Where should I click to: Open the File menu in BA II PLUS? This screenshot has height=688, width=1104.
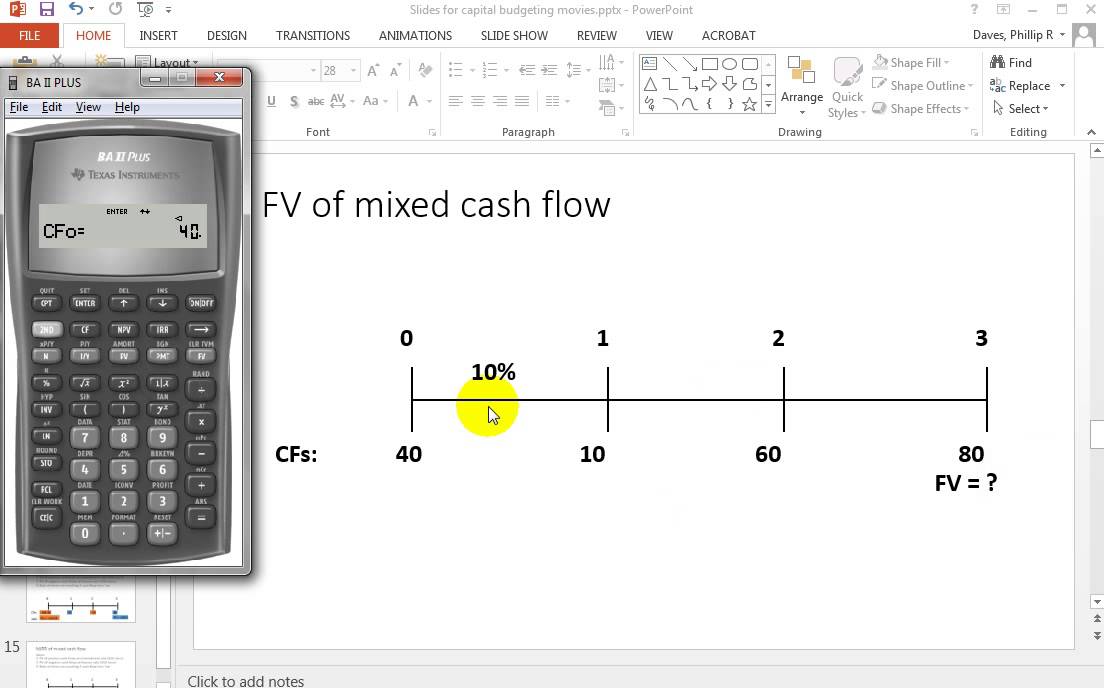19,107
